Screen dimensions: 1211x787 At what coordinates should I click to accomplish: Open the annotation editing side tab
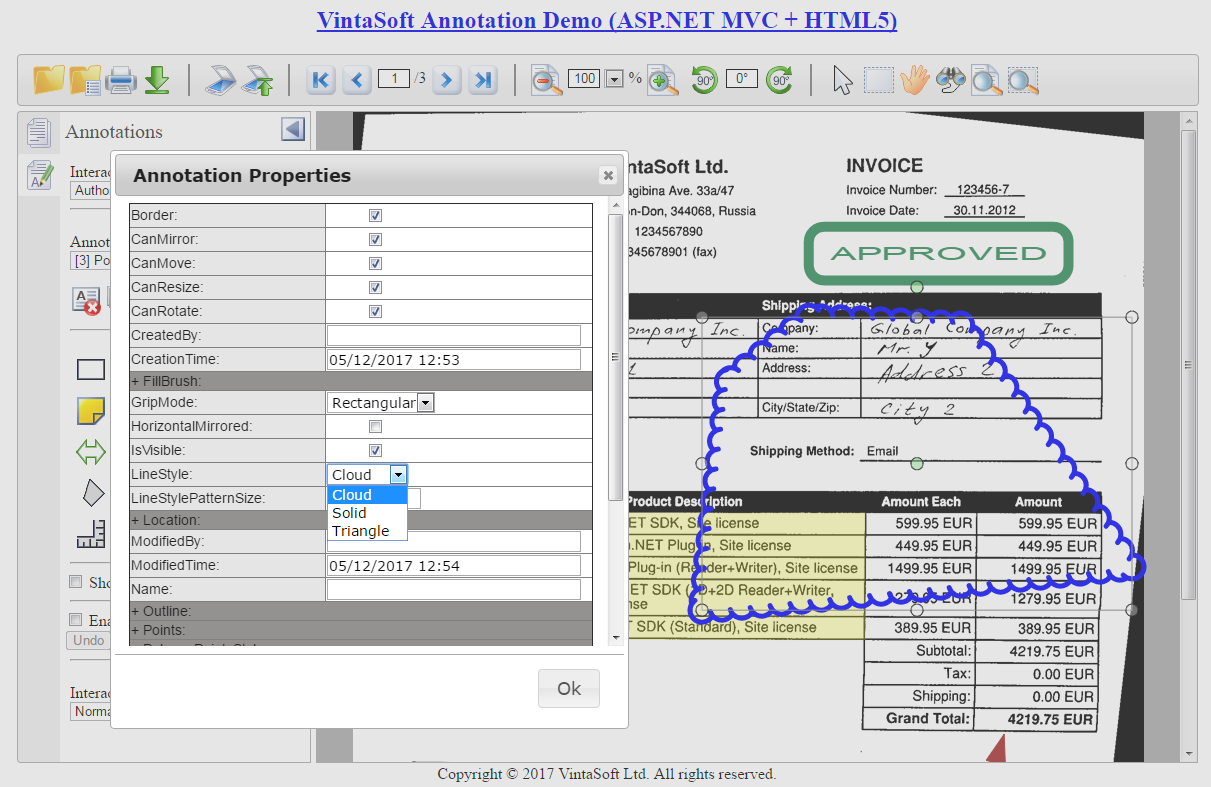click(39, 175)
